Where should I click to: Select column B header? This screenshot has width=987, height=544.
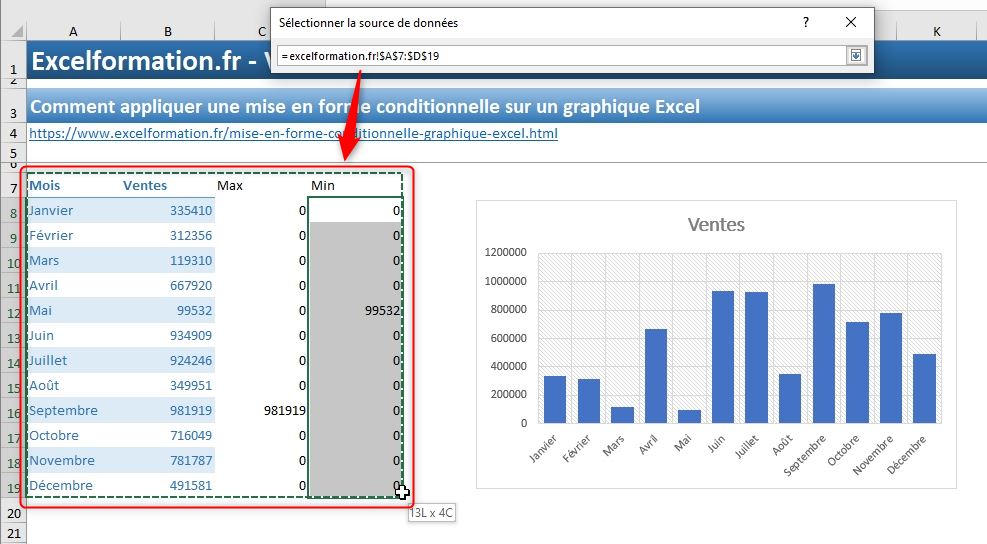coord(167,31)
